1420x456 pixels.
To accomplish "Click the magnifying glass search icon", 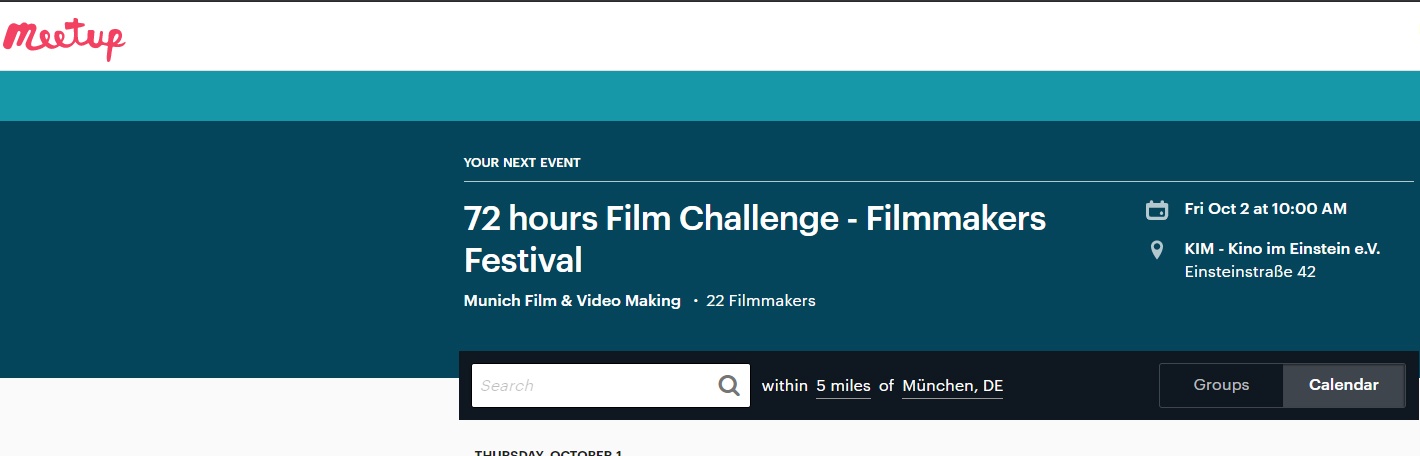I will click(x=730, y=385).
